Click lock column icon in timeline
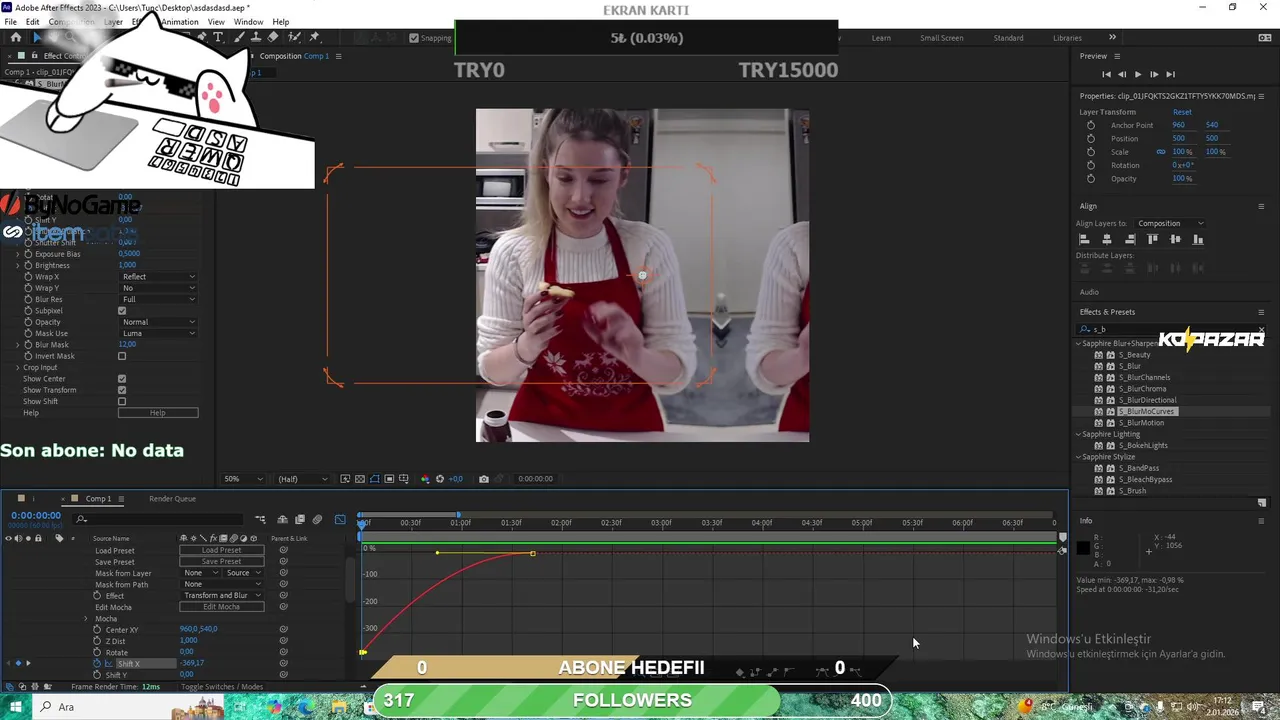The image size is (1280, 720). click(x=38, y=538)
